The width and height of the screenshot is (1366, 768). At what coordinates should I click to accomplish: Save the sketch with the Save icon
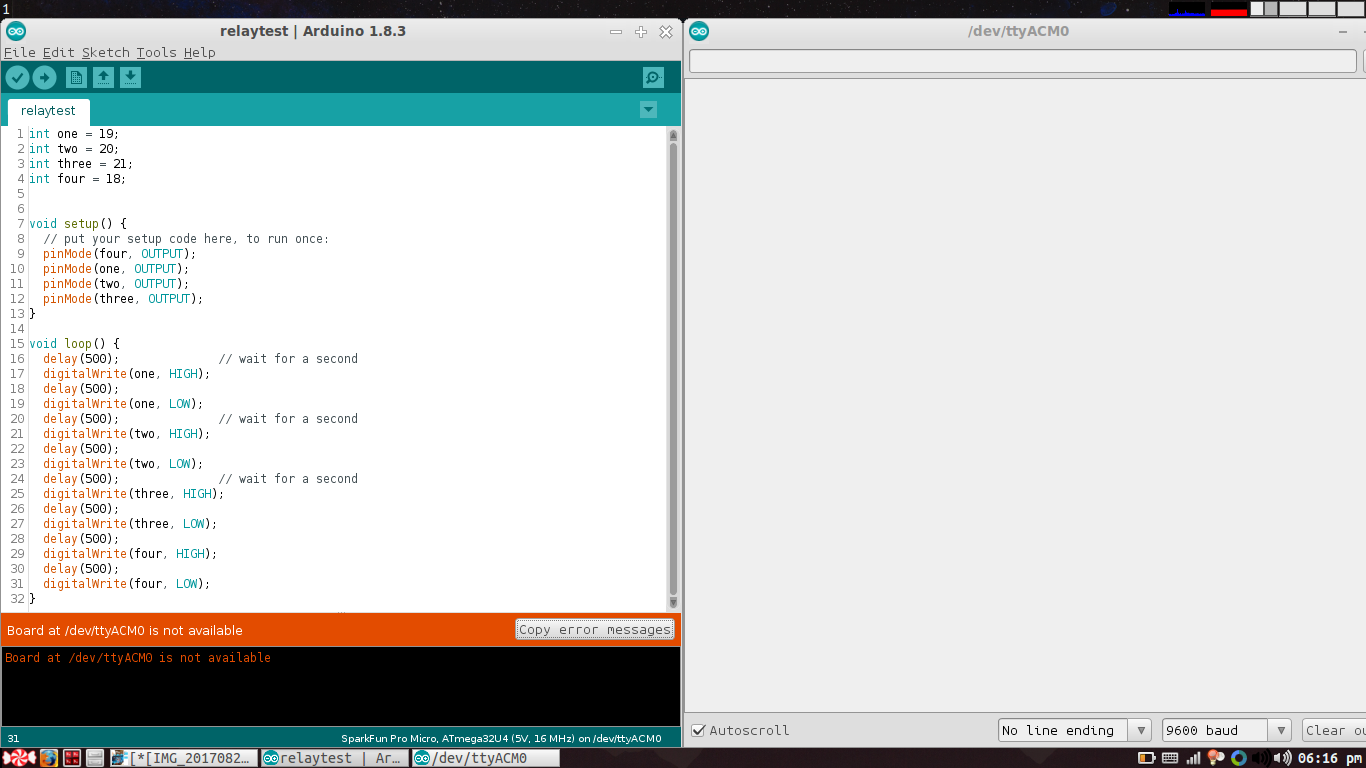coord(130,77)
